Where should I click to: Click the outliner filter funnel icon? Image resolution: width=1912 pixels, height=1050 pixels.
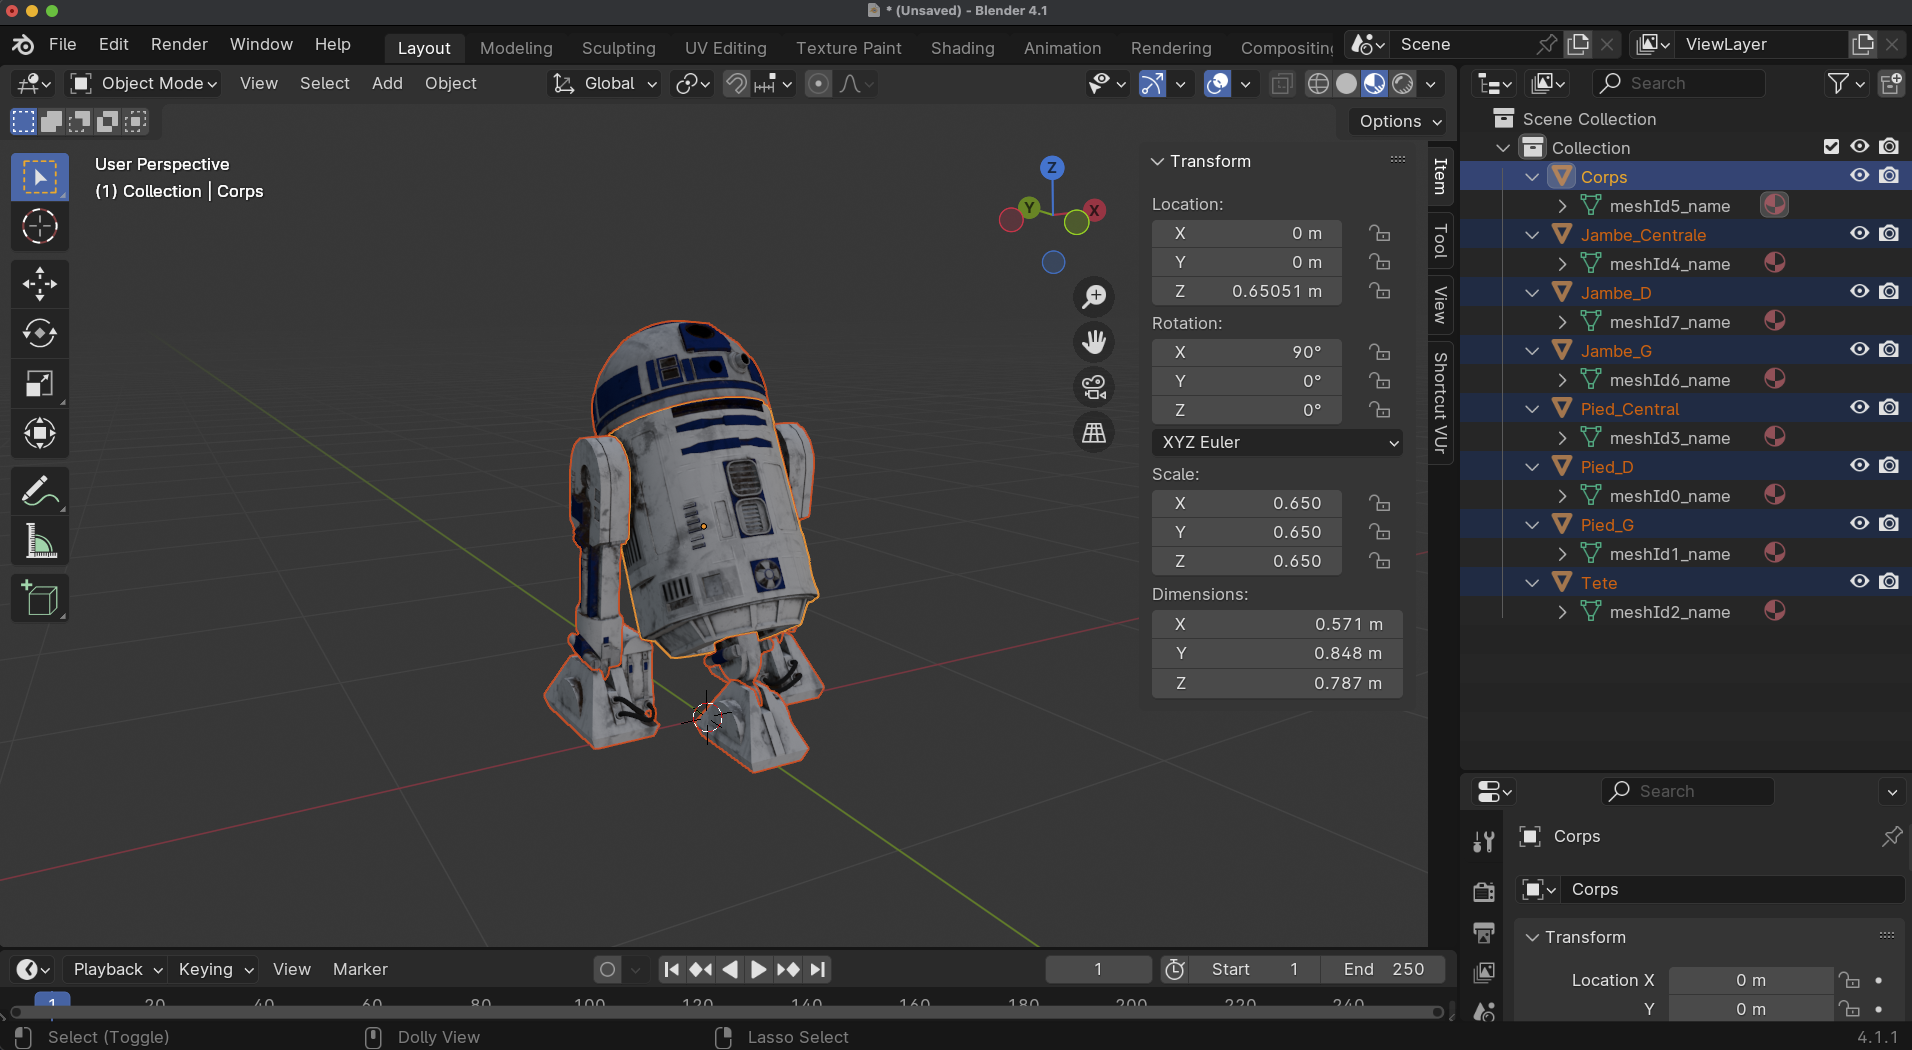[1838, 84]
